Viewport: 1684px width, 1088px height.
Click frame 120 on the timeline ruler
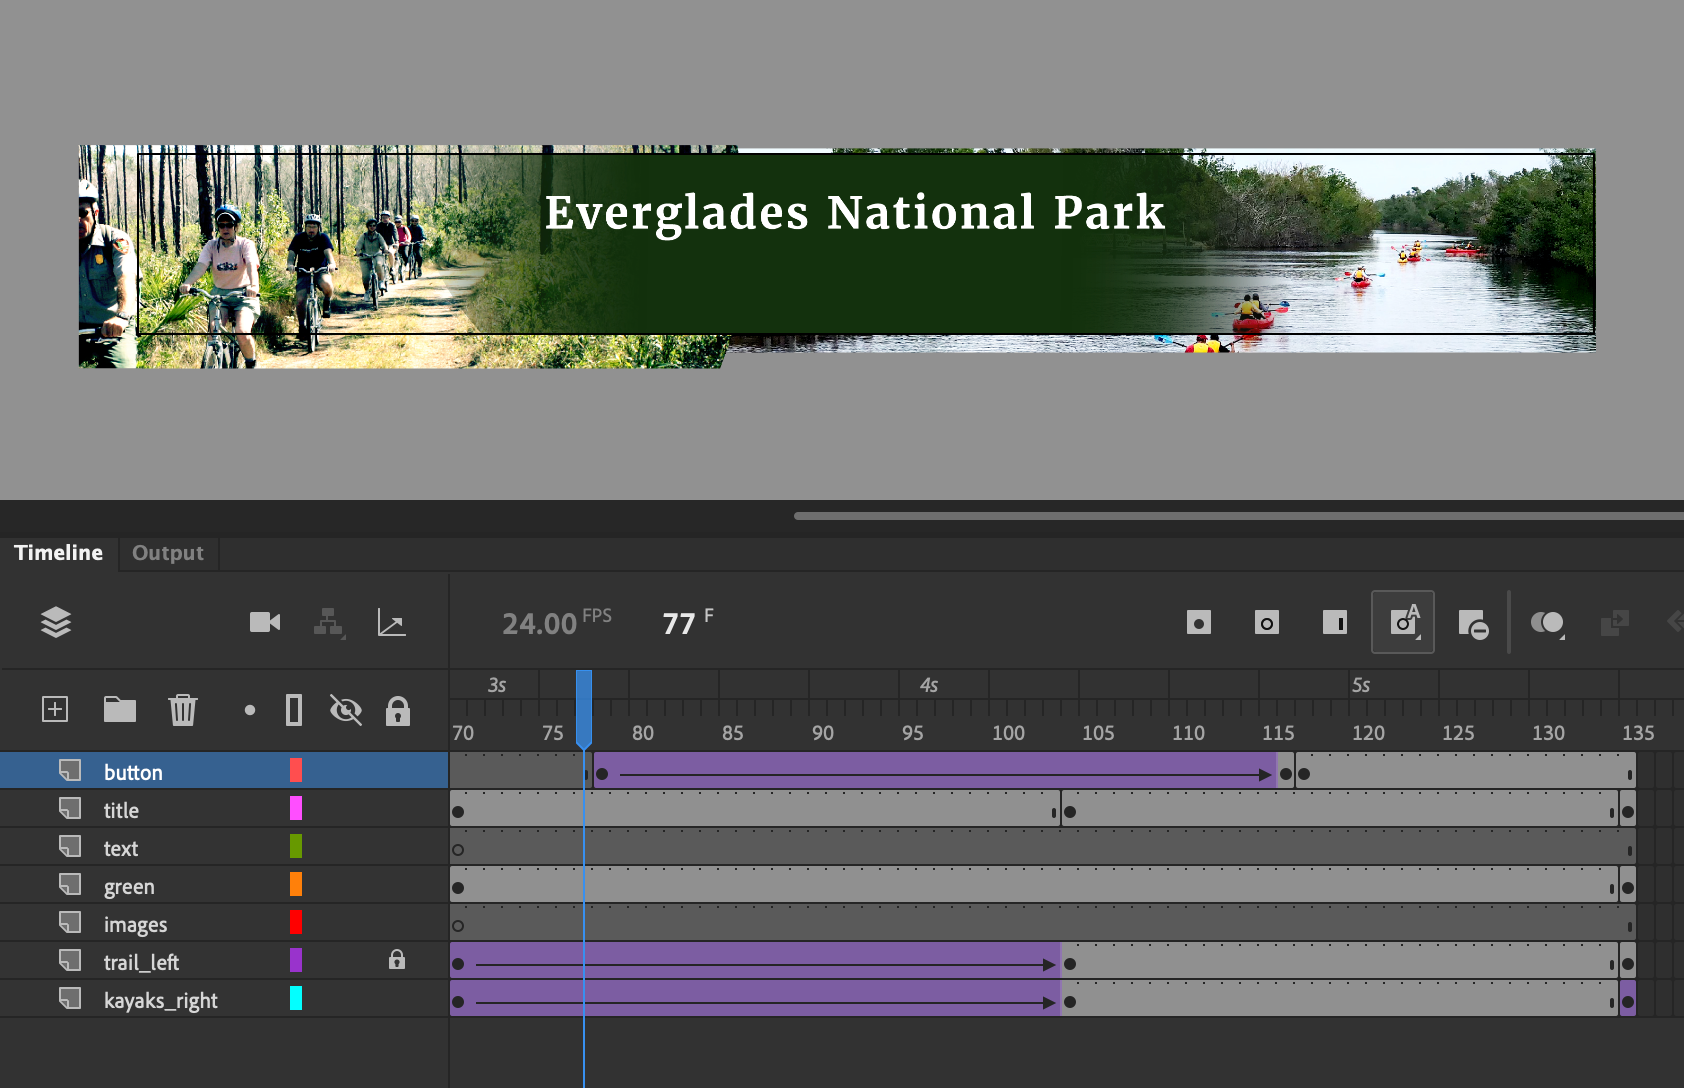[1368, 733]
